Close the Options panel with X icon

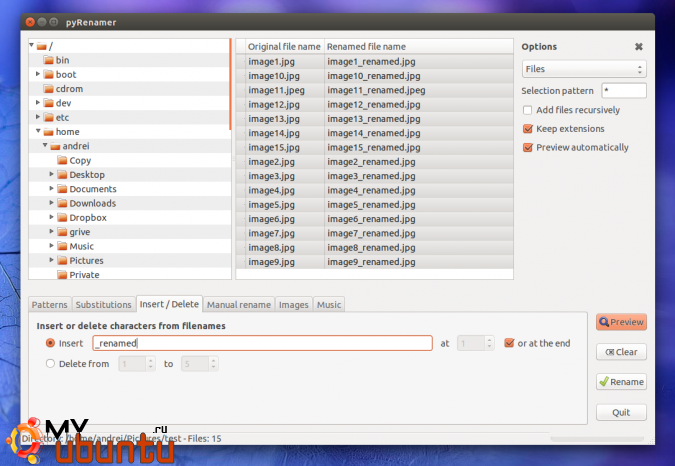coord(639,47)
